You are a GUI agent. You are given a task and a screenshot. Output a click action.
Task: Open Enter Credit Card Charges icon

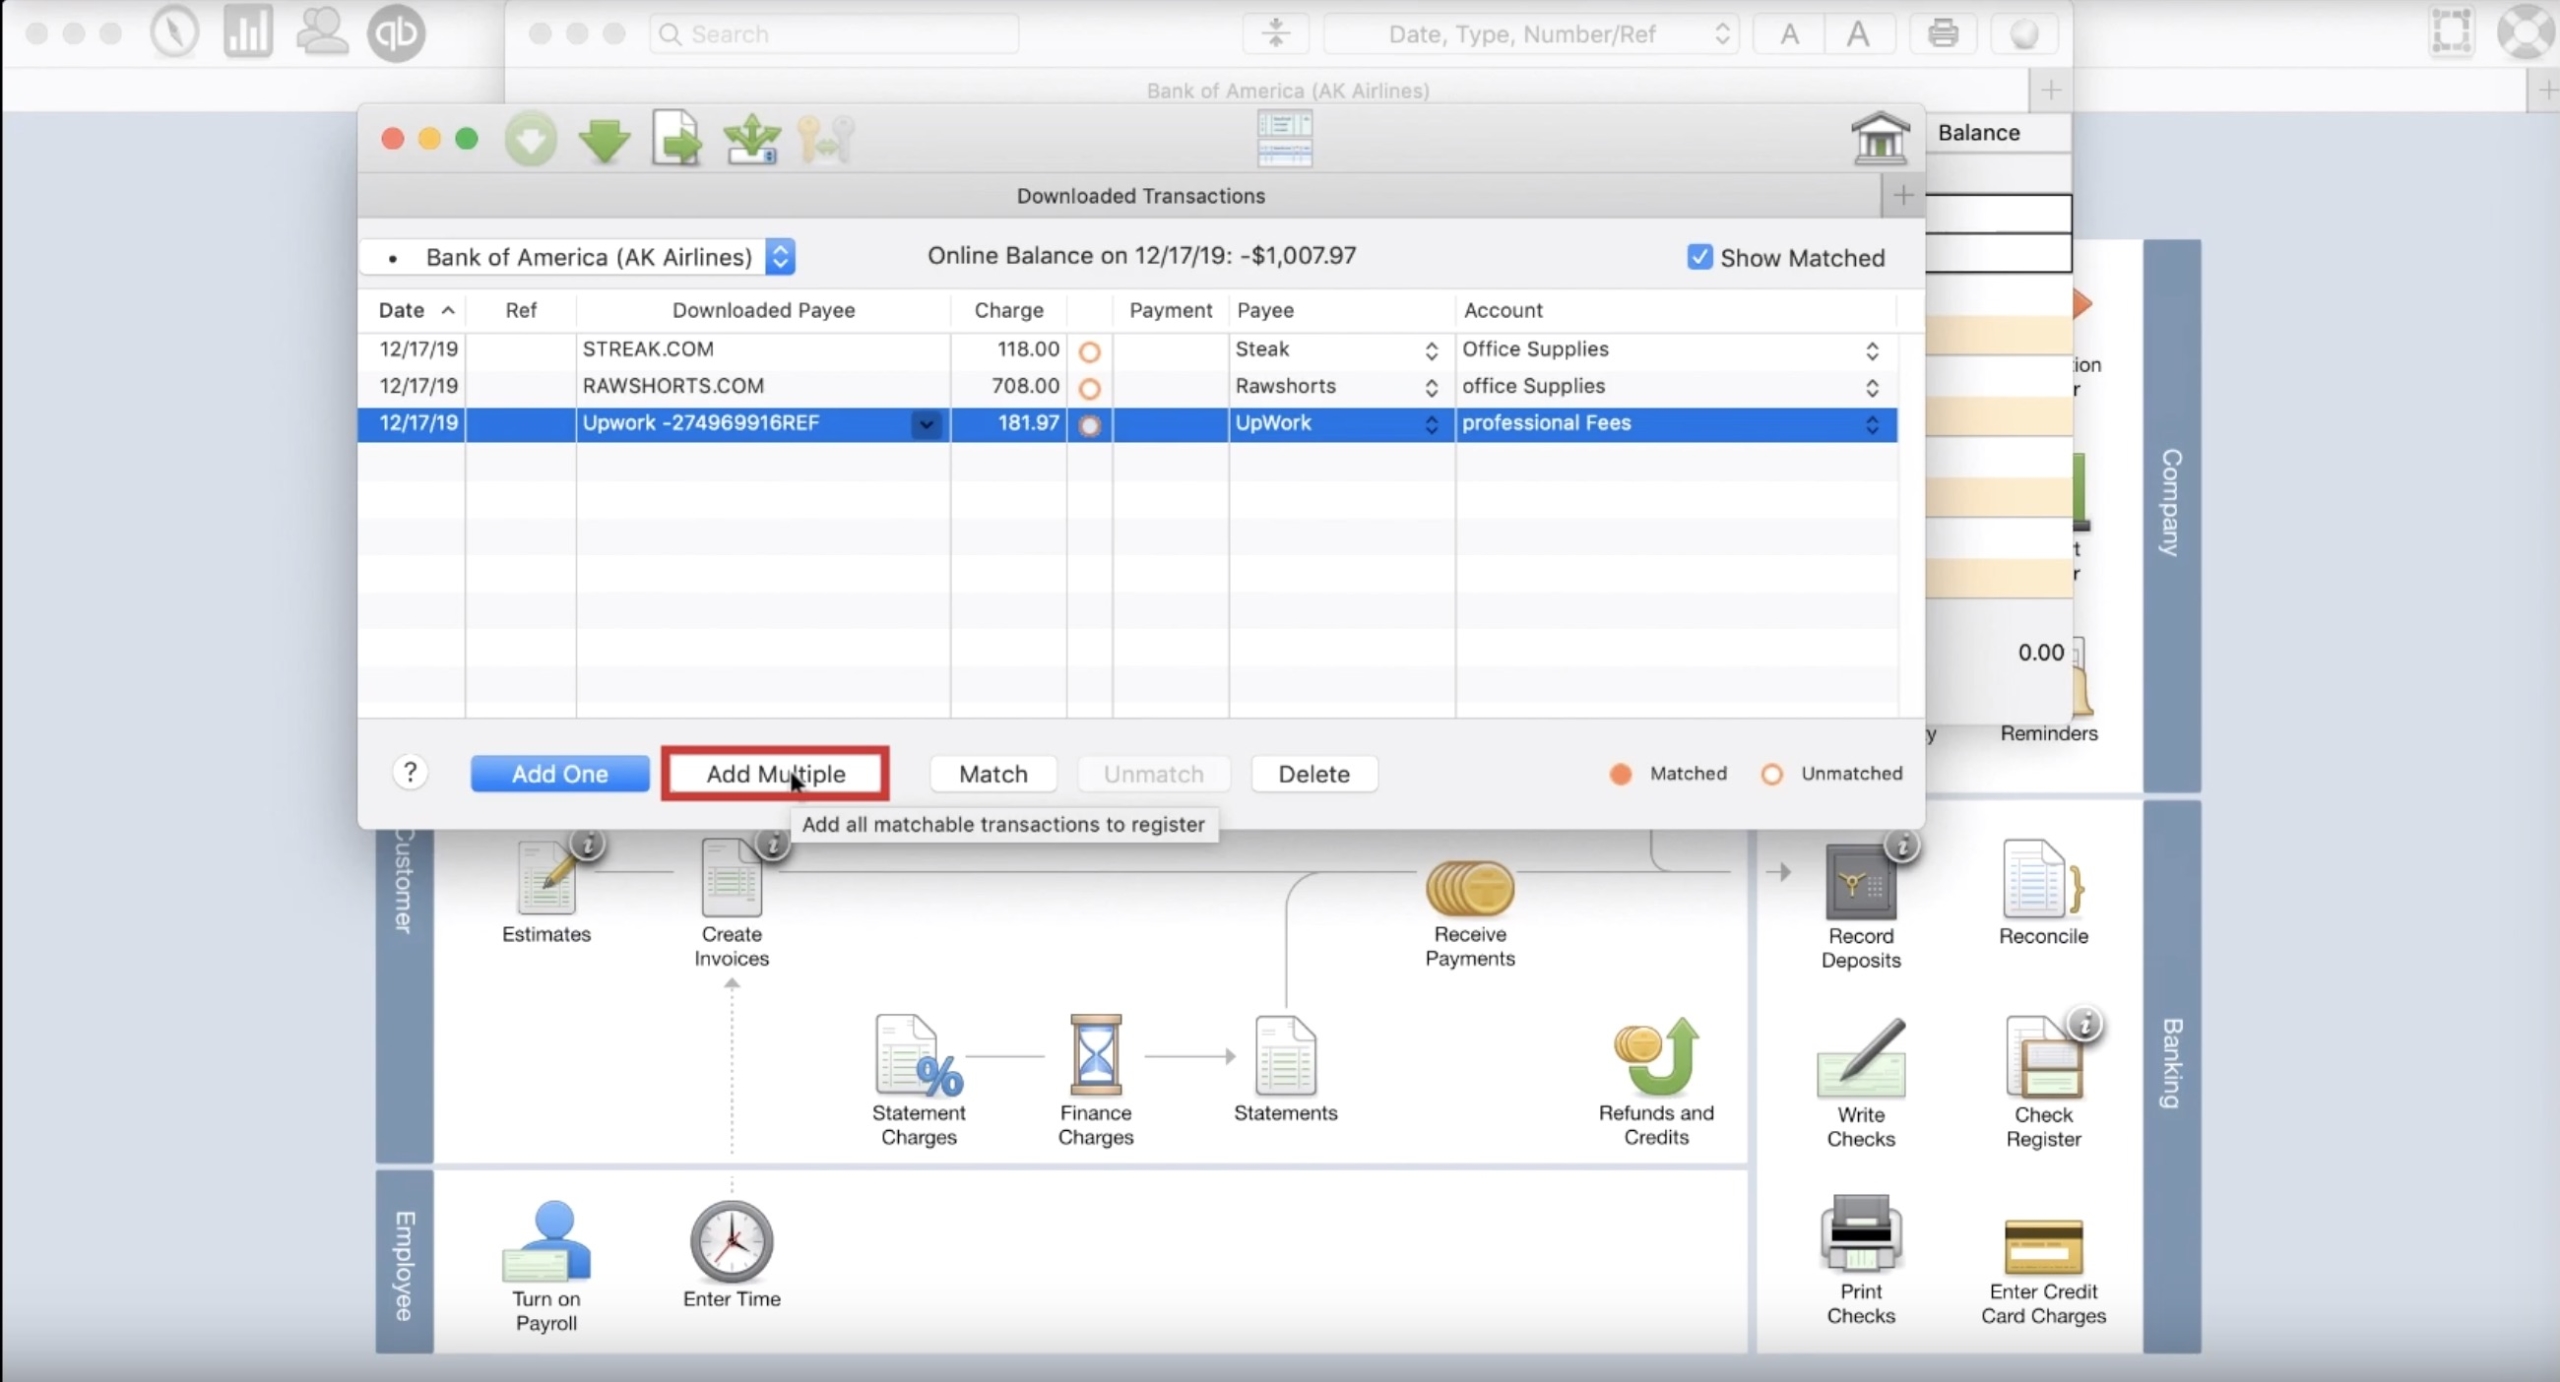click(2044, 1246)
